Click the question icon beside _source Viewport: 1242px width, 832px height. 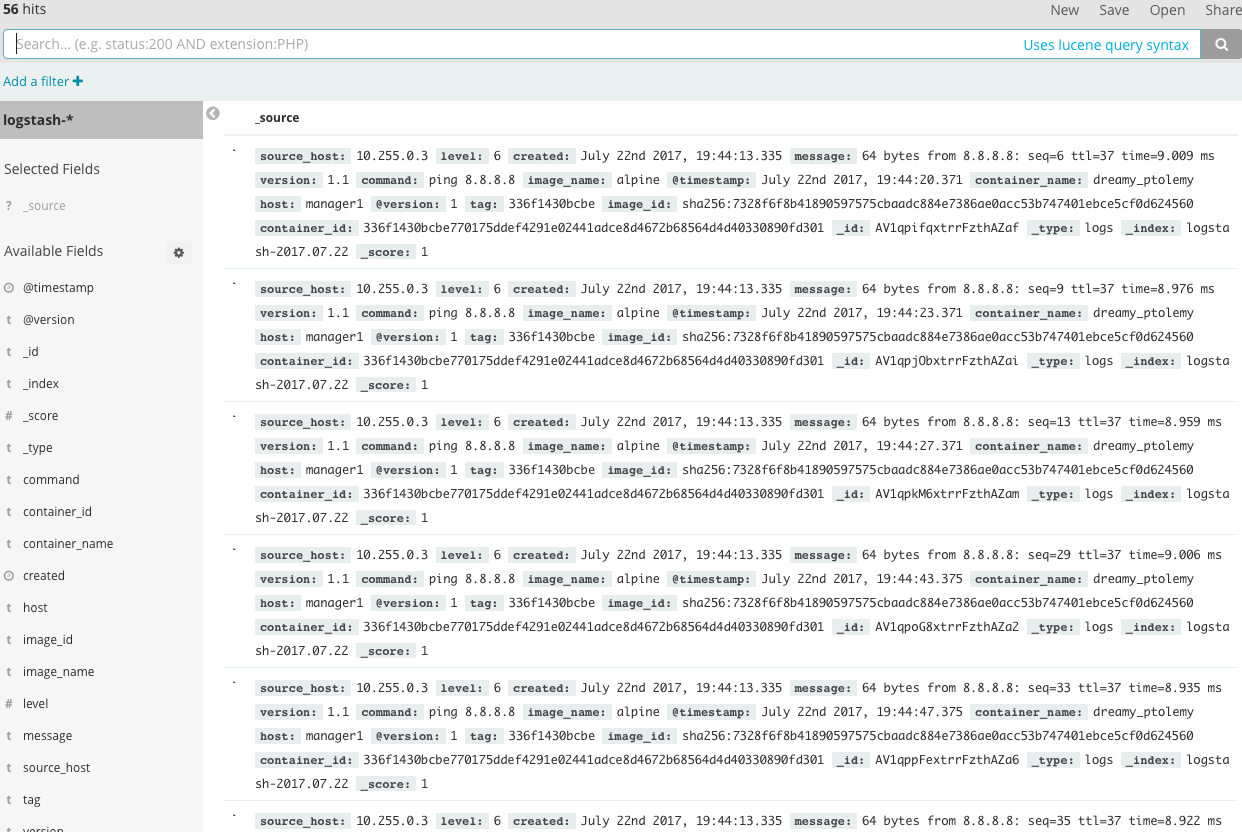[x=9, y=206]
